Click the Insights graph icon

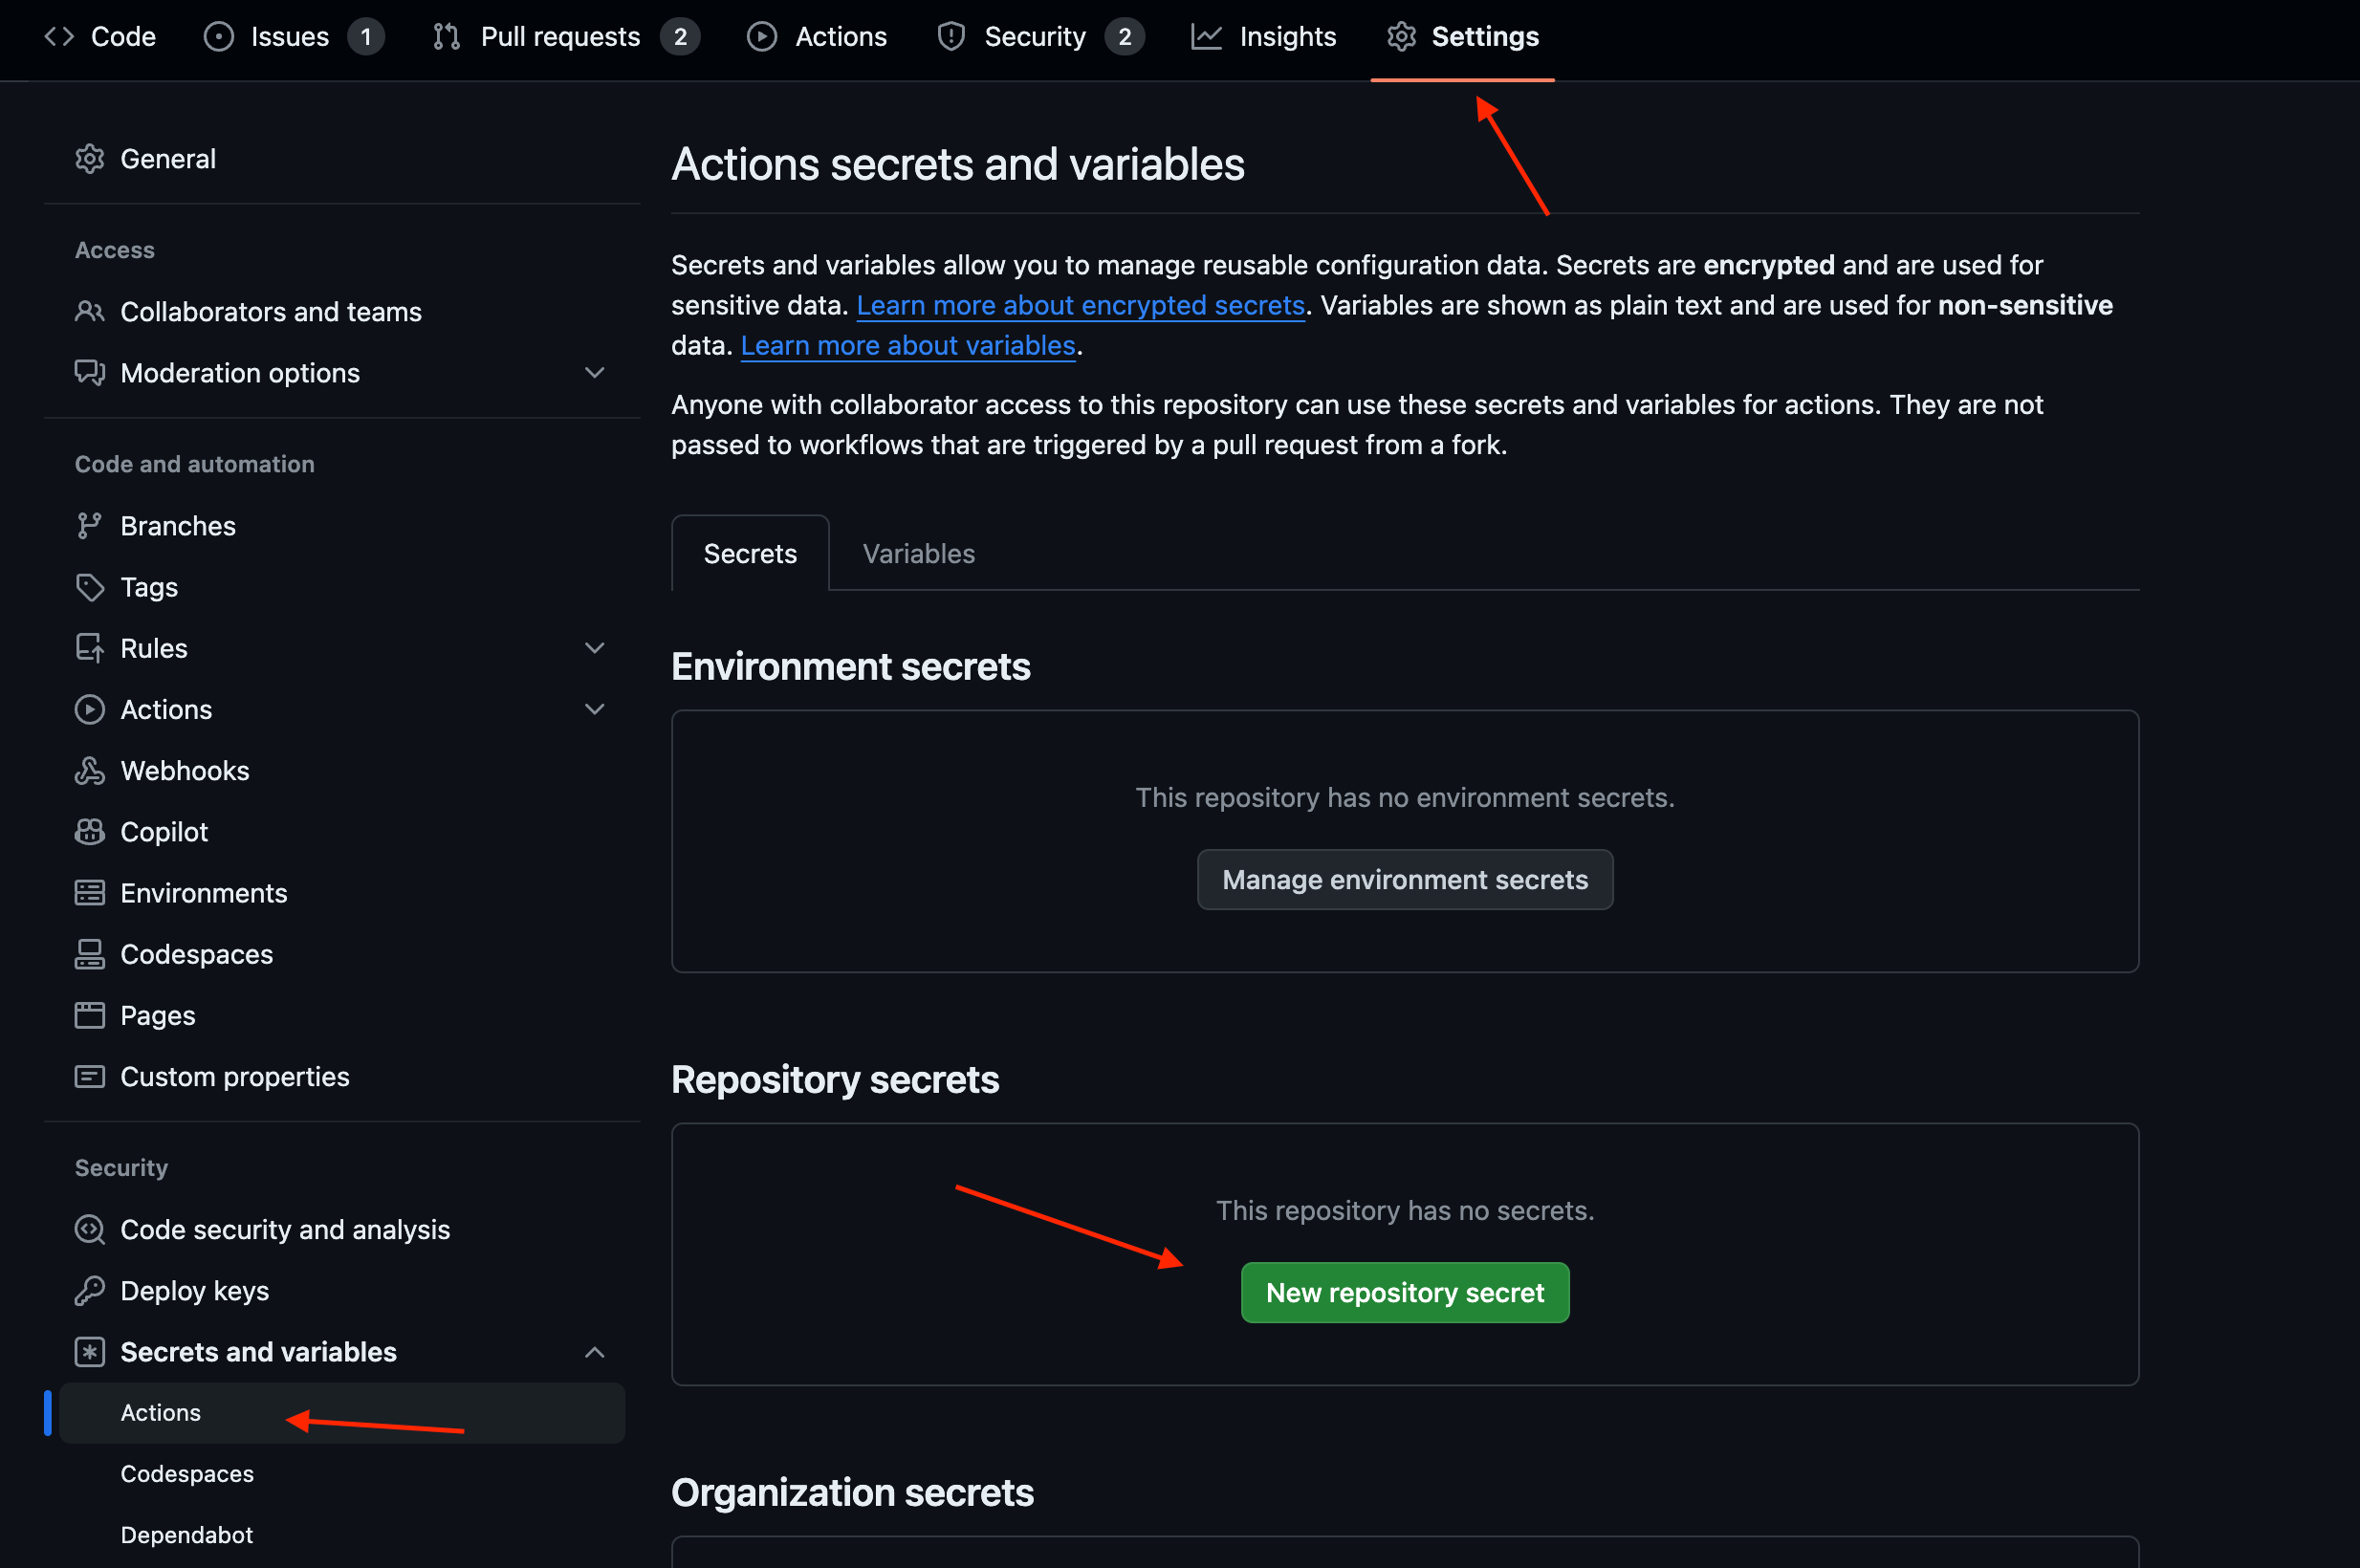click(x=1206, y=37)
